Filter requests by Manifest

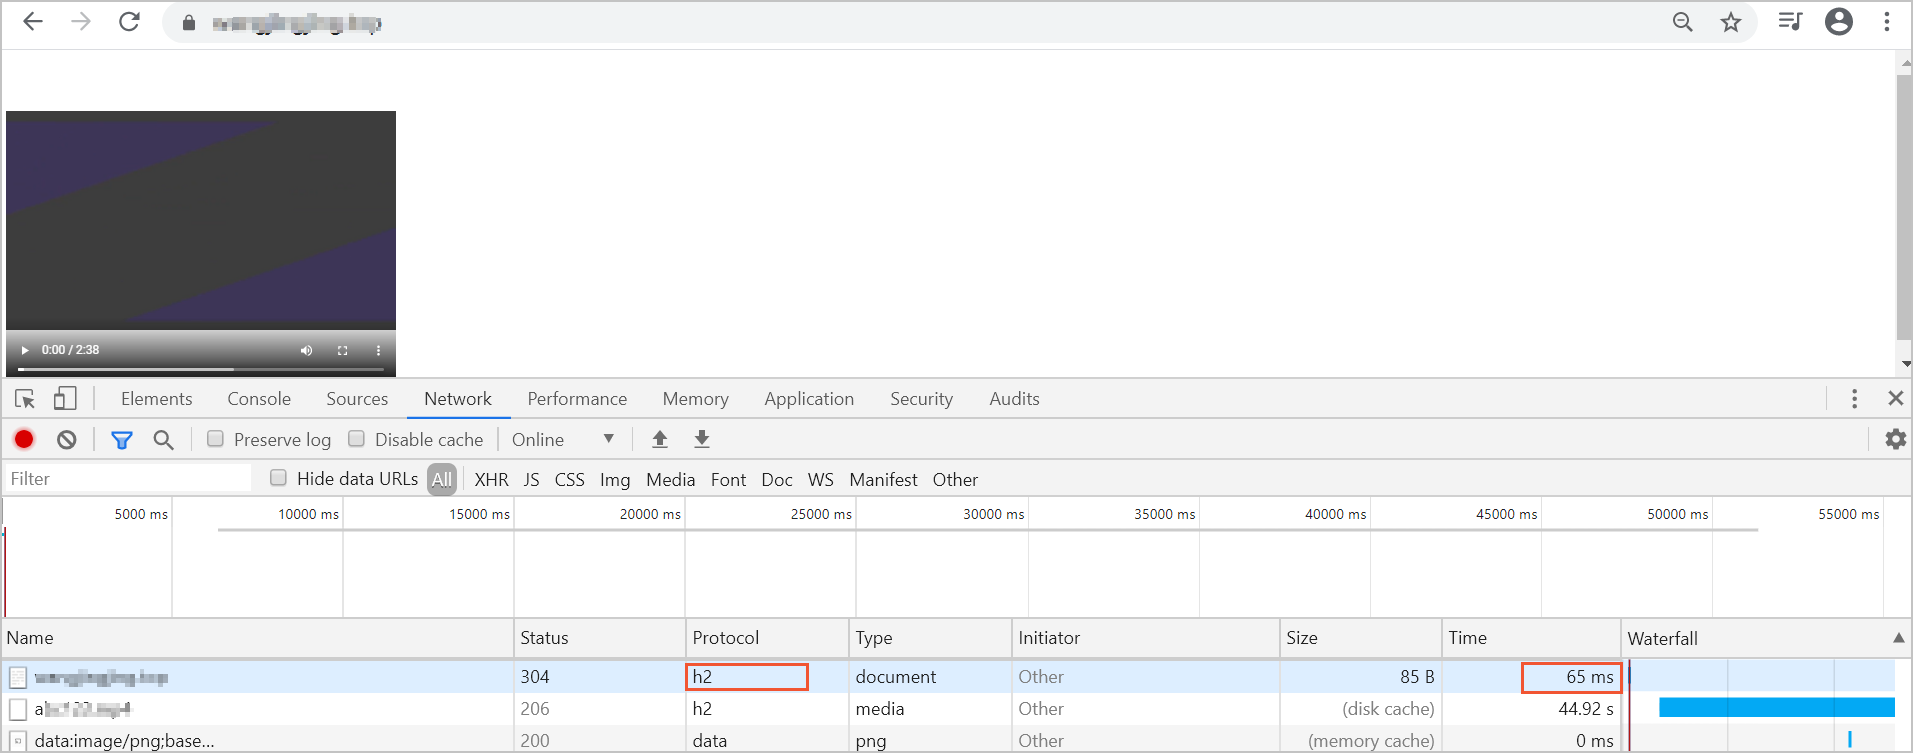click(883, 479)
